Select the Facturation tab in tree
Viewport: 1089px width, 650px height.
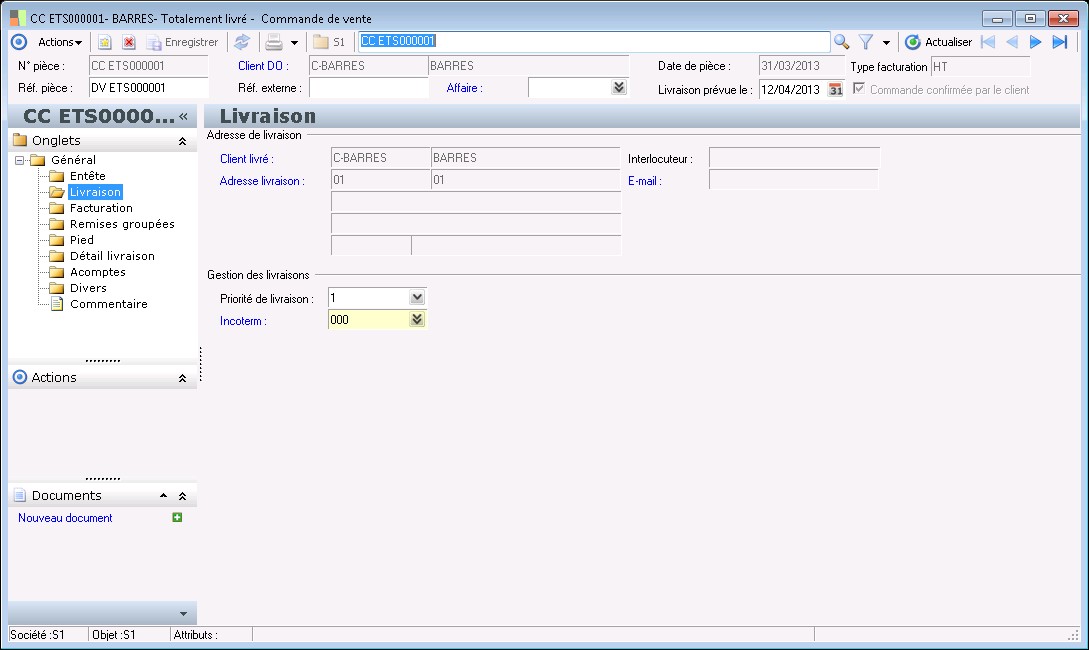coord(101,208)
